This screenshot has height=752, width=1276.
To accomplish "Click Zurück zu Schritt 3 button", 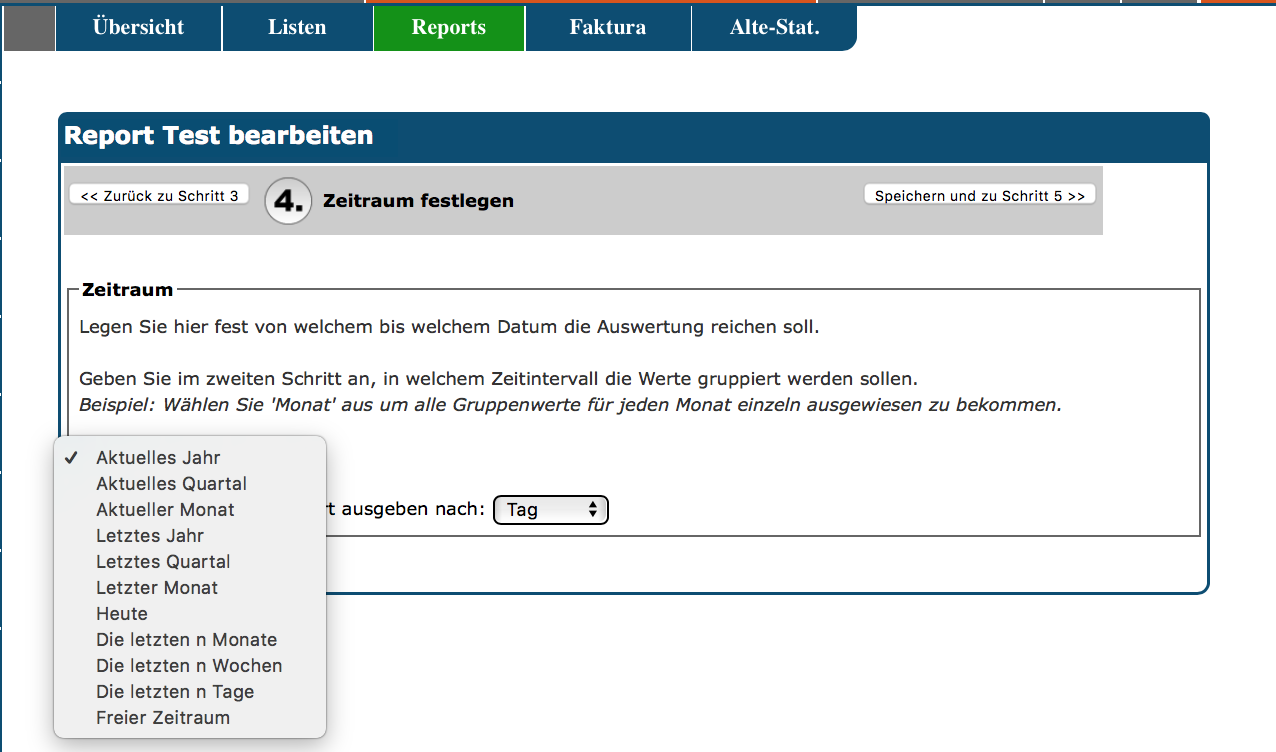I will click(x=158, y=196).
